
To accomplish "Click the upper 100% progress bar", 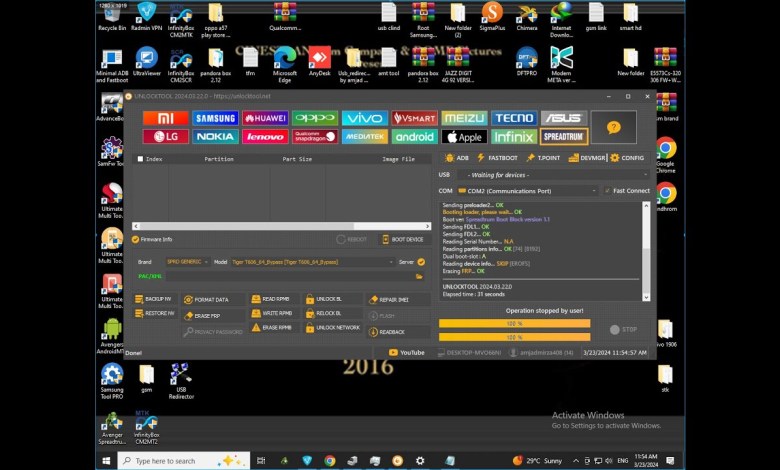I will [x=514, y=323].
